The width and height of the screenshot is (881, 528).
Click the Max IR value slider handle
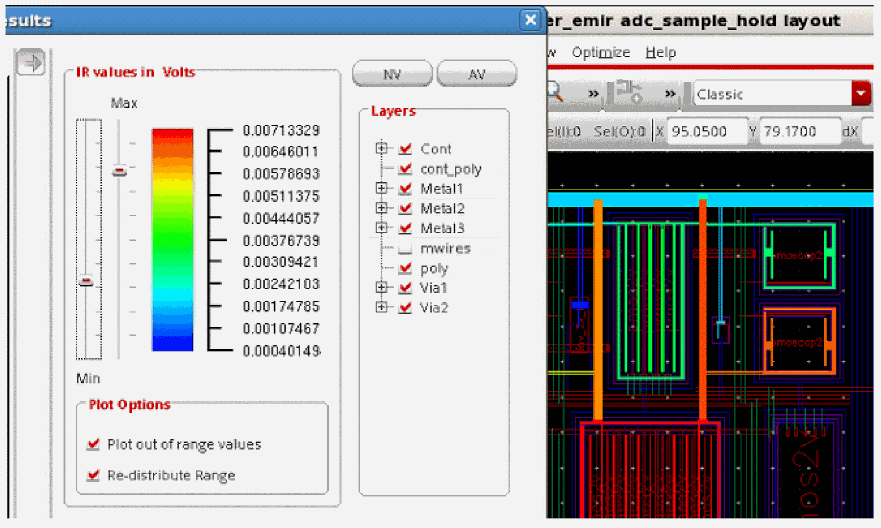[119, 171]
